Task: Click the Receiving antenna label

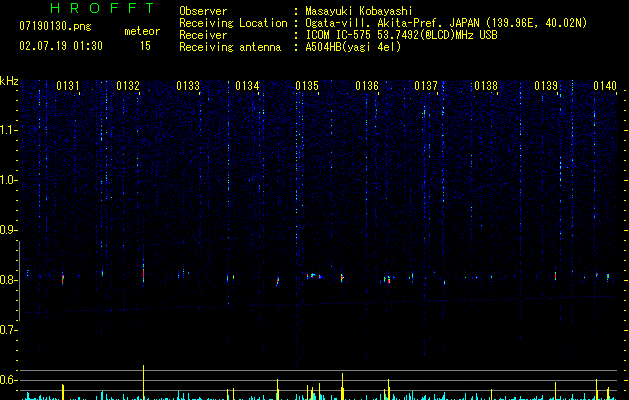Action: click(230, 47)
